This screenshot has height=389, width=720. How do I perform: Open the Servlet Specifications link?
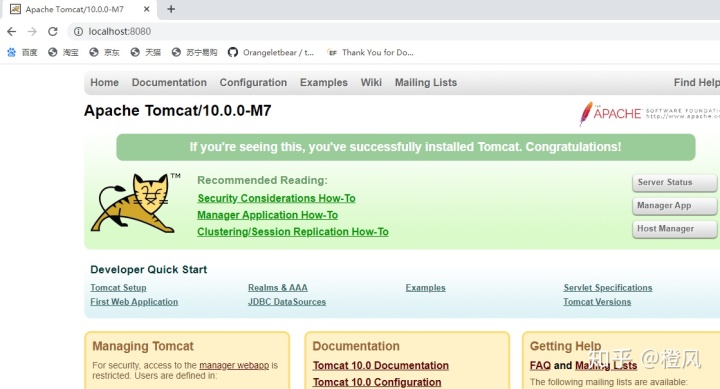(608, 288)
